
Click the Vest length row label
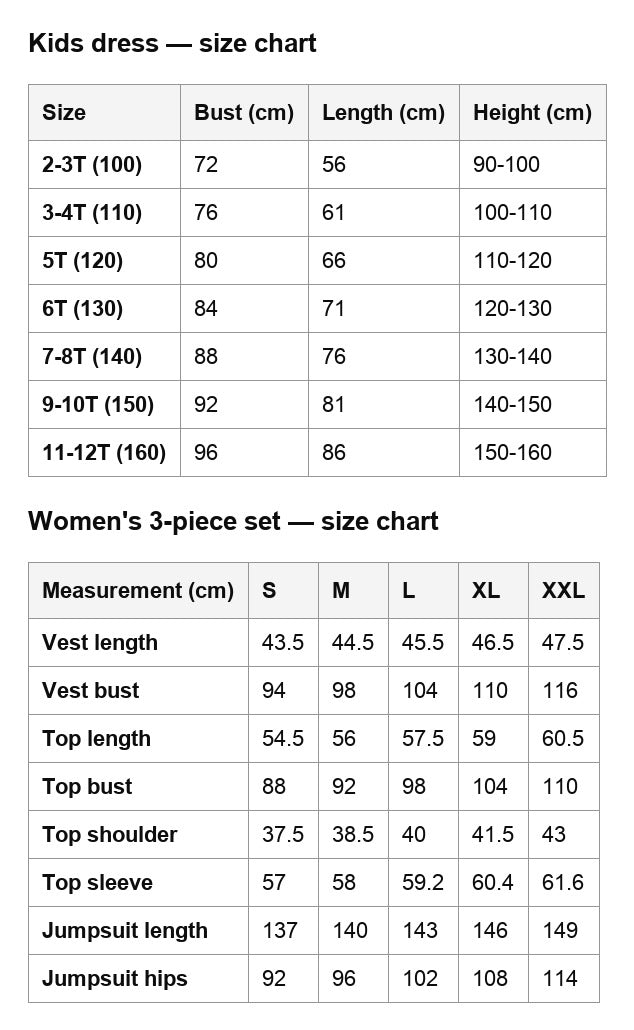tap(100, 642)
